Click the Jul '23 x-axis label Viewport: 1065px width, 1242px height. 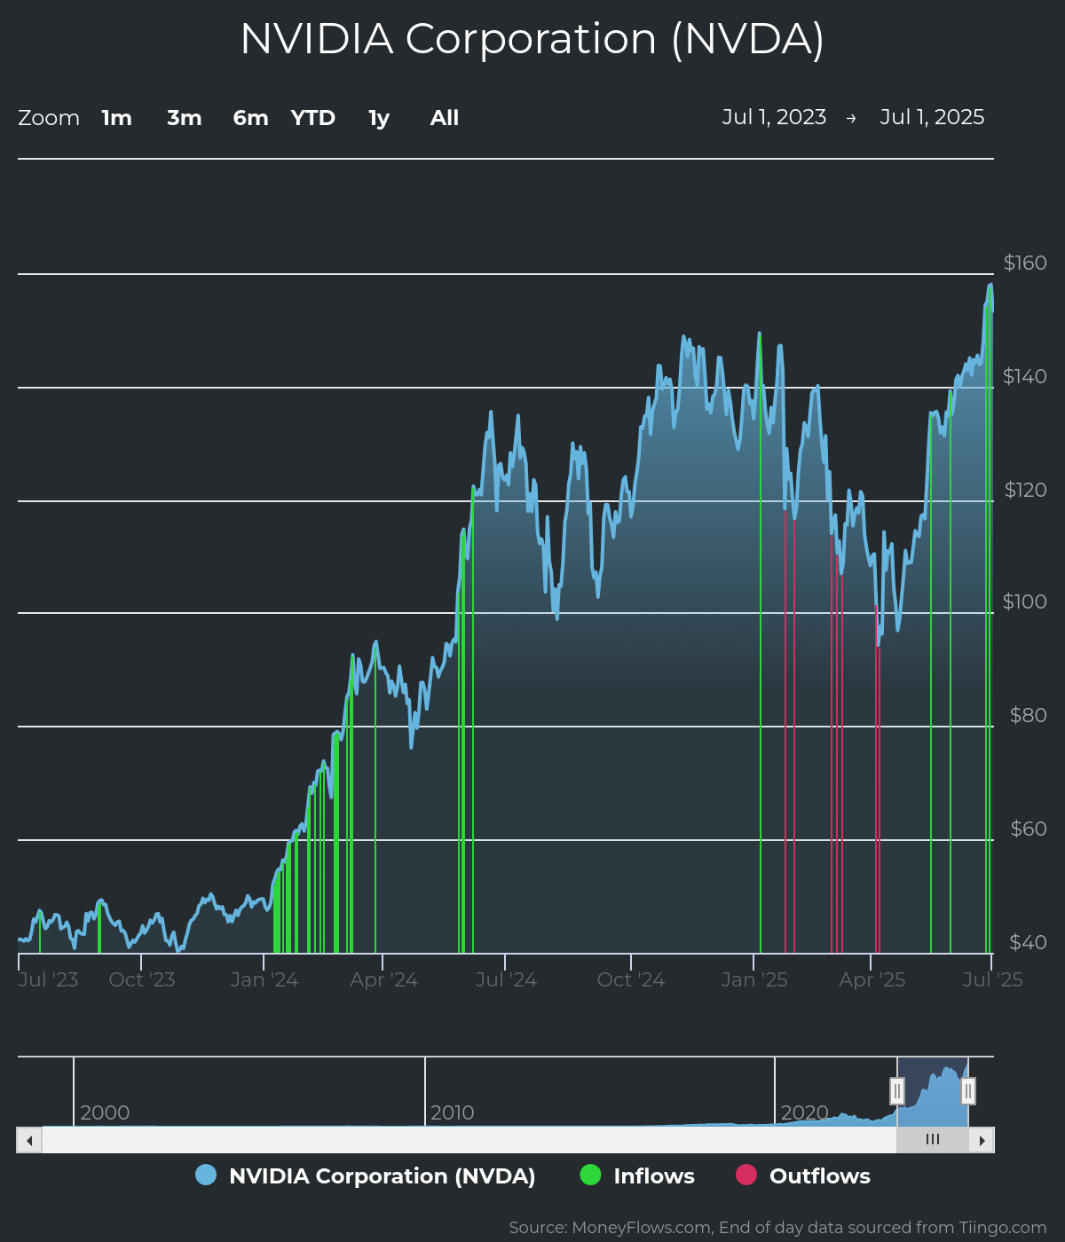48,980
